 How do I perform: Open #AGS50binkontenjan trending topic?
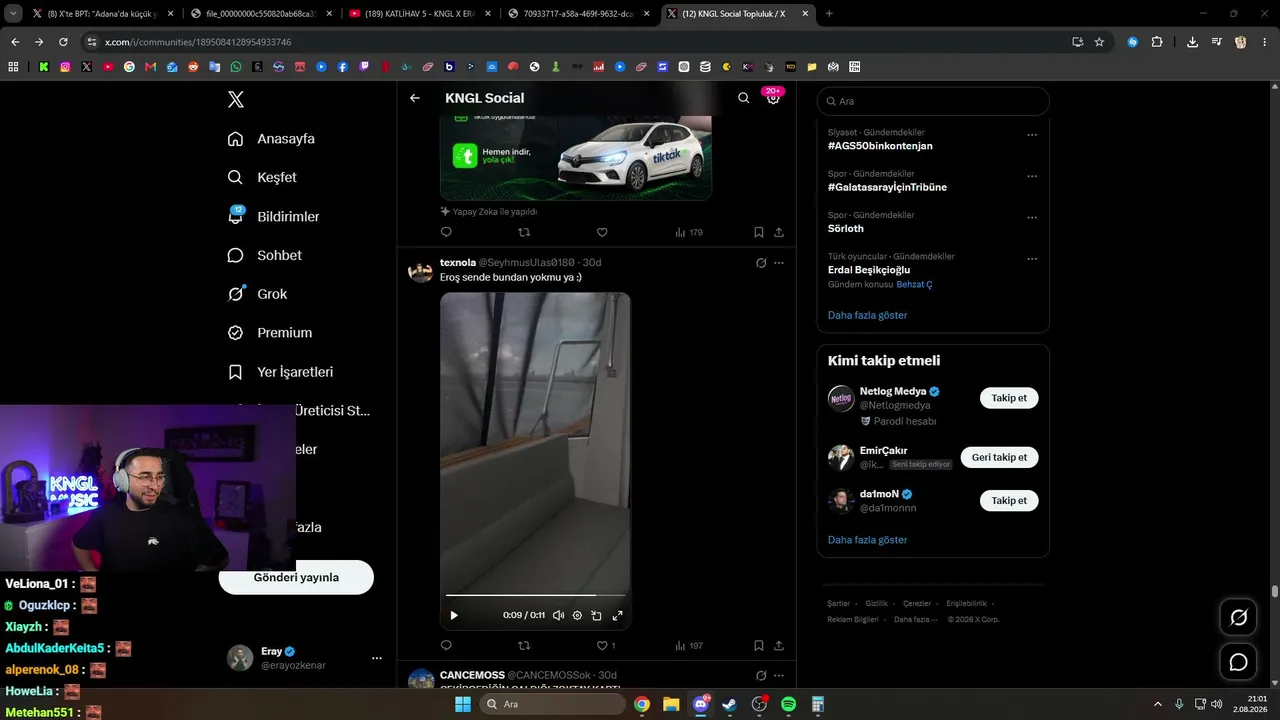880,146
